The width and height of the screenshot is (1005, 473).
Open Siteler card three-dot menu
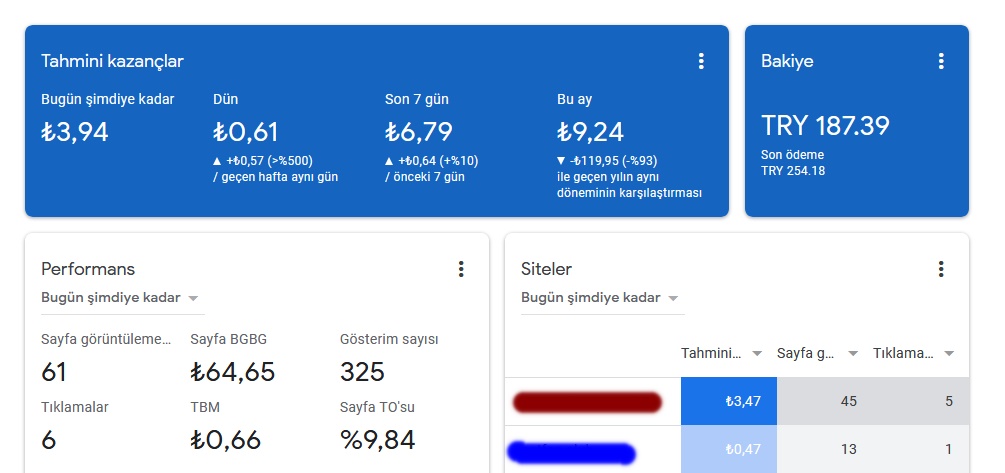(940, 269)
